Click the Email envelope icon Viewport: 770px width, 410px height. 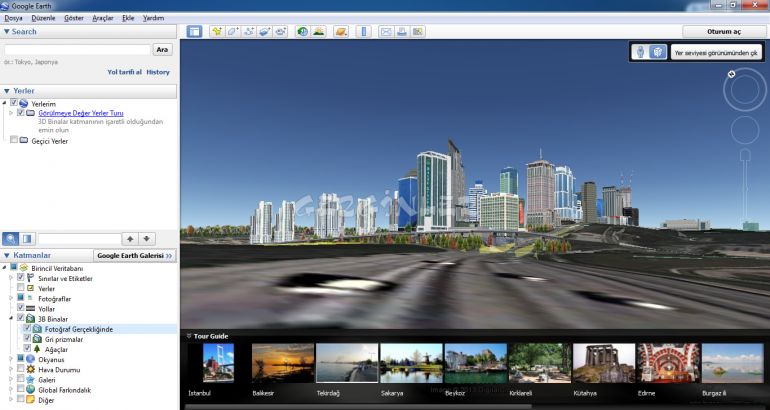click(386, 32)
